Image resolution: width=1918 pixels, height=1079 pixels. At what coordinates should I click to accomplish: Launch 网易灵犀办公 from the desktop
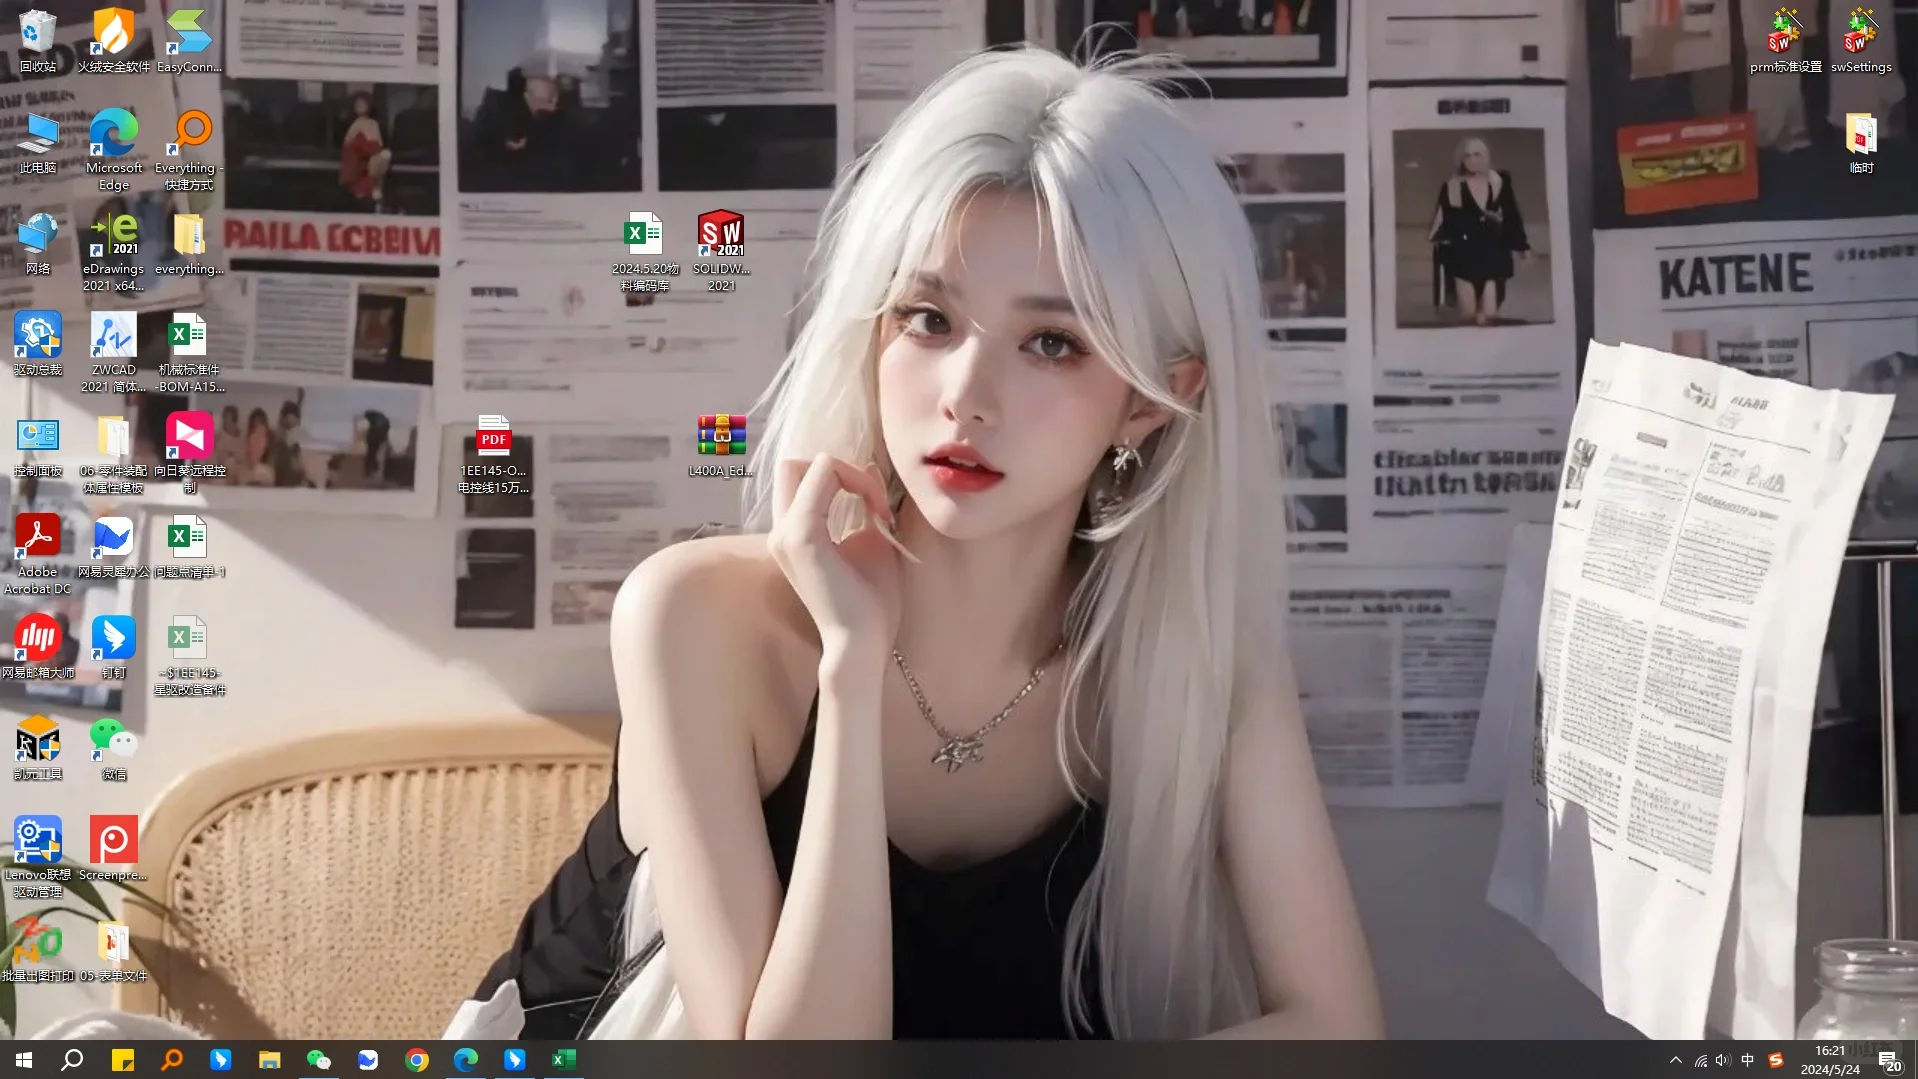[113, 546]
